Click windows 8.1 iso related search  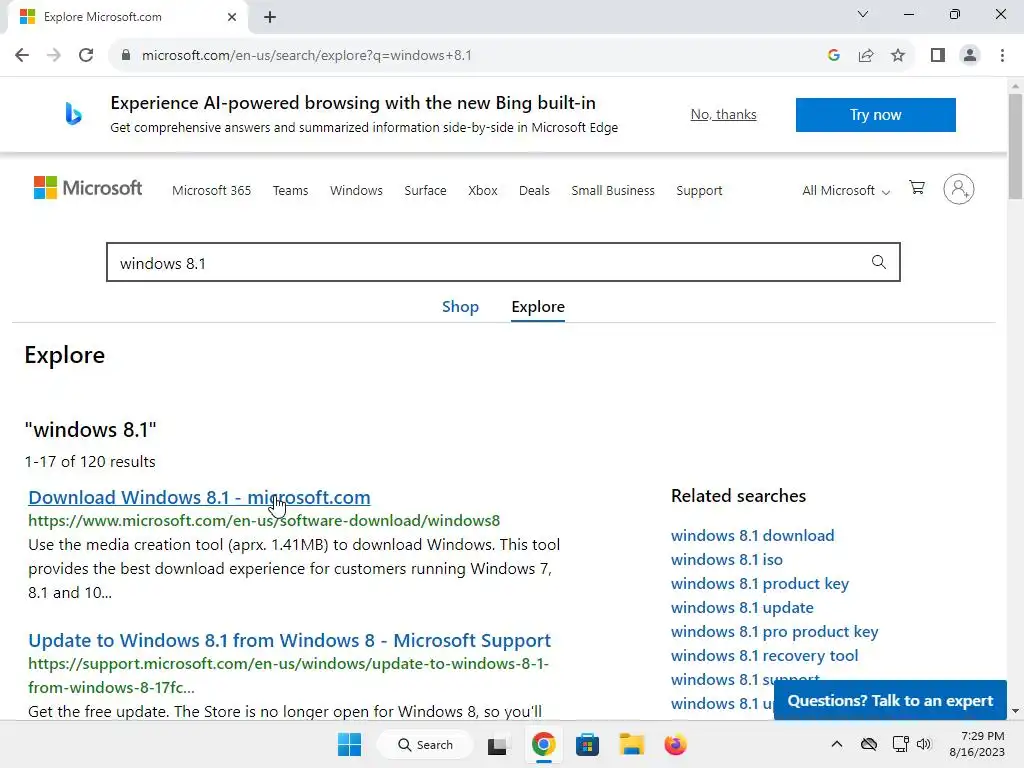727,560
